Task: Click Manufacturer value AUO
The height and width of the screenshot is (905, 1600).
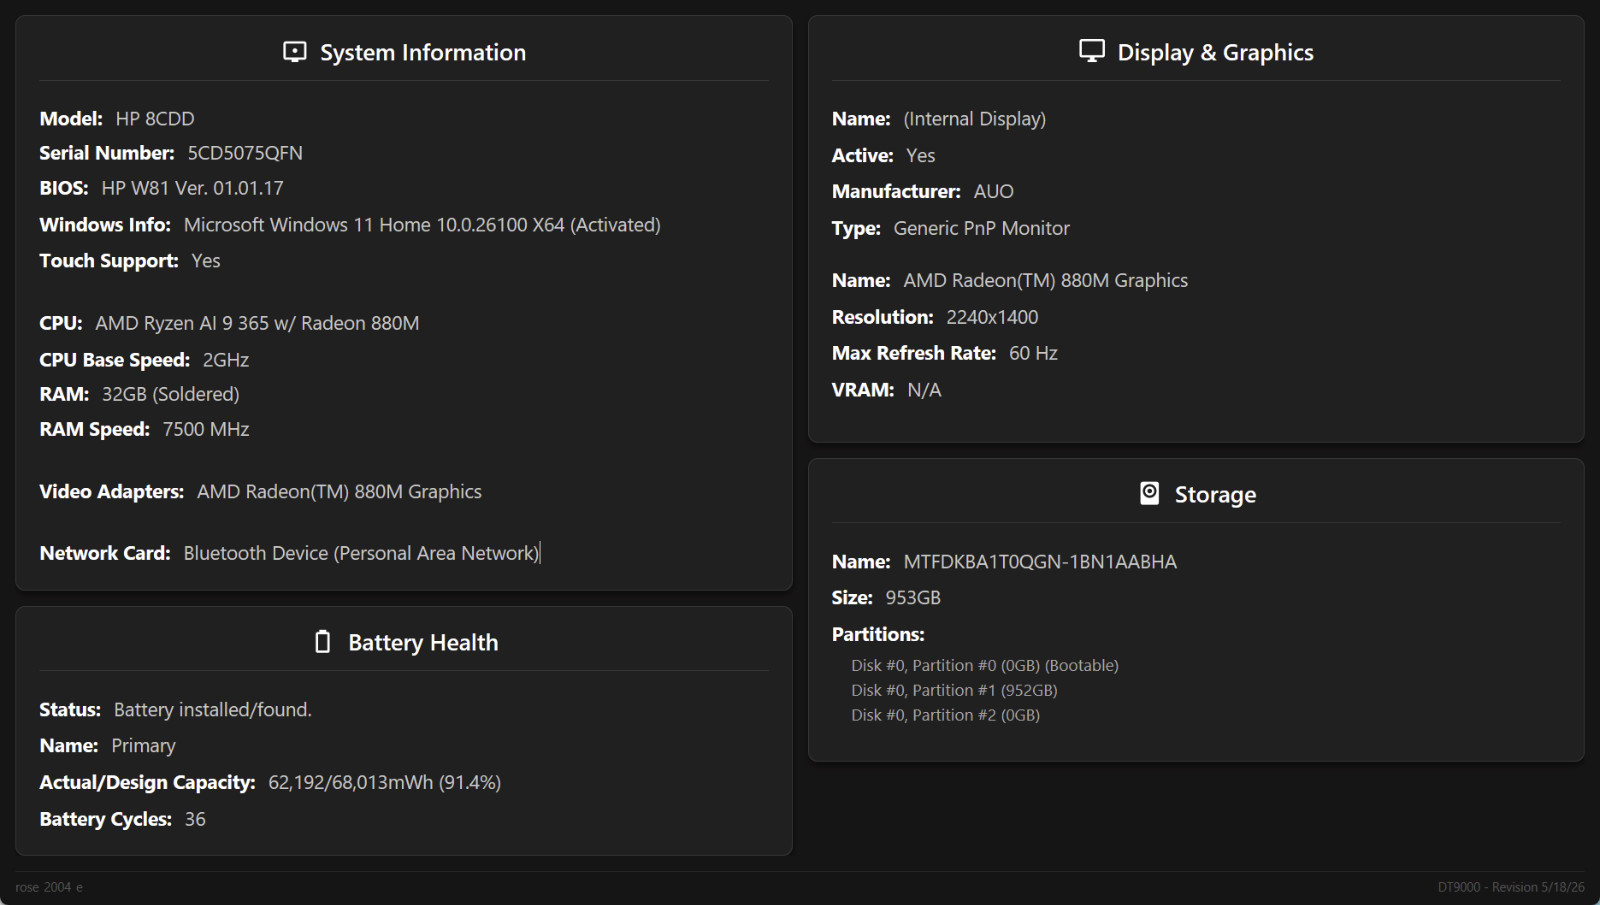Action: click(x=994, y=191)
